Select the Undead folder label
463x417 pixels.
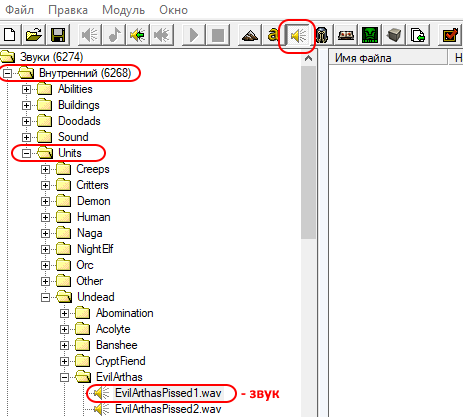96,297
